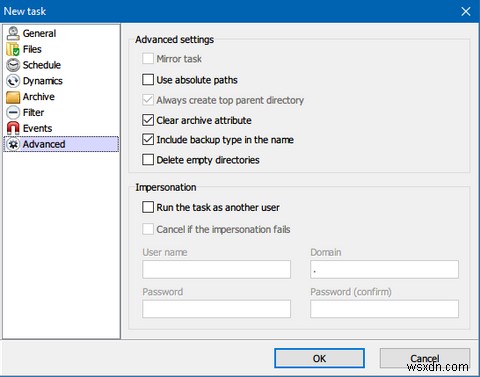Open Dynamics label
Viewport: 480px width, 377px height.
[43, 81]
